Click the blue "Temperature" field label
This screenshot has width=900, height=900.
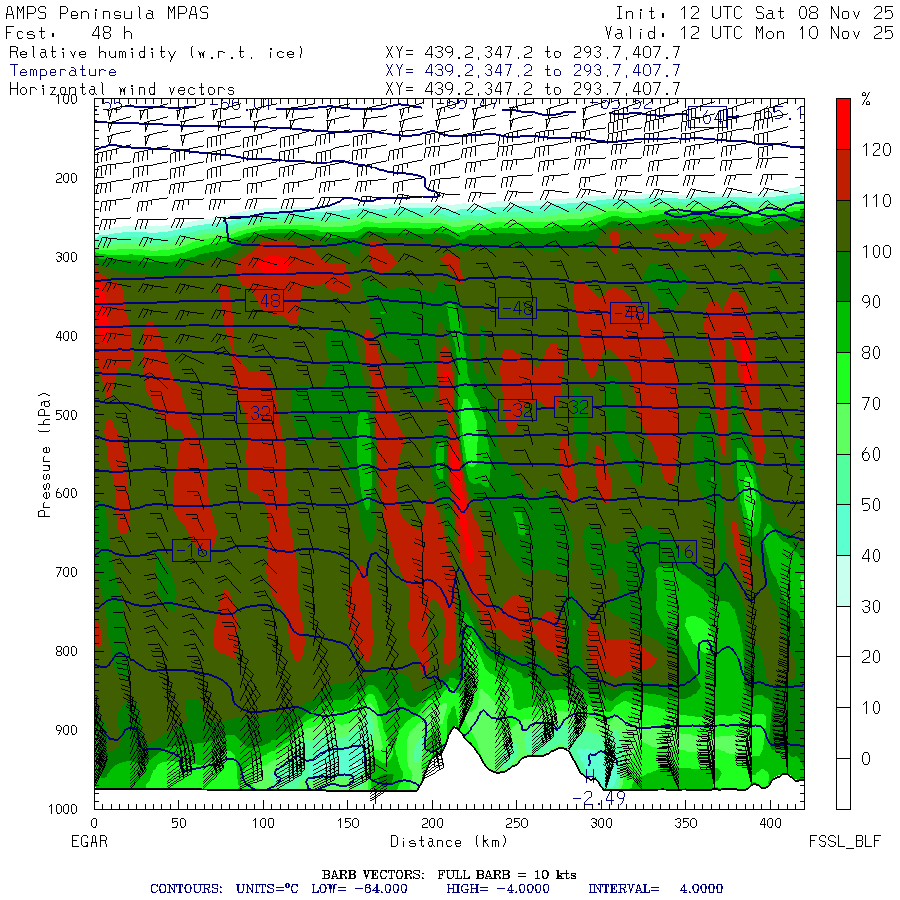click(x=63, y=71)
